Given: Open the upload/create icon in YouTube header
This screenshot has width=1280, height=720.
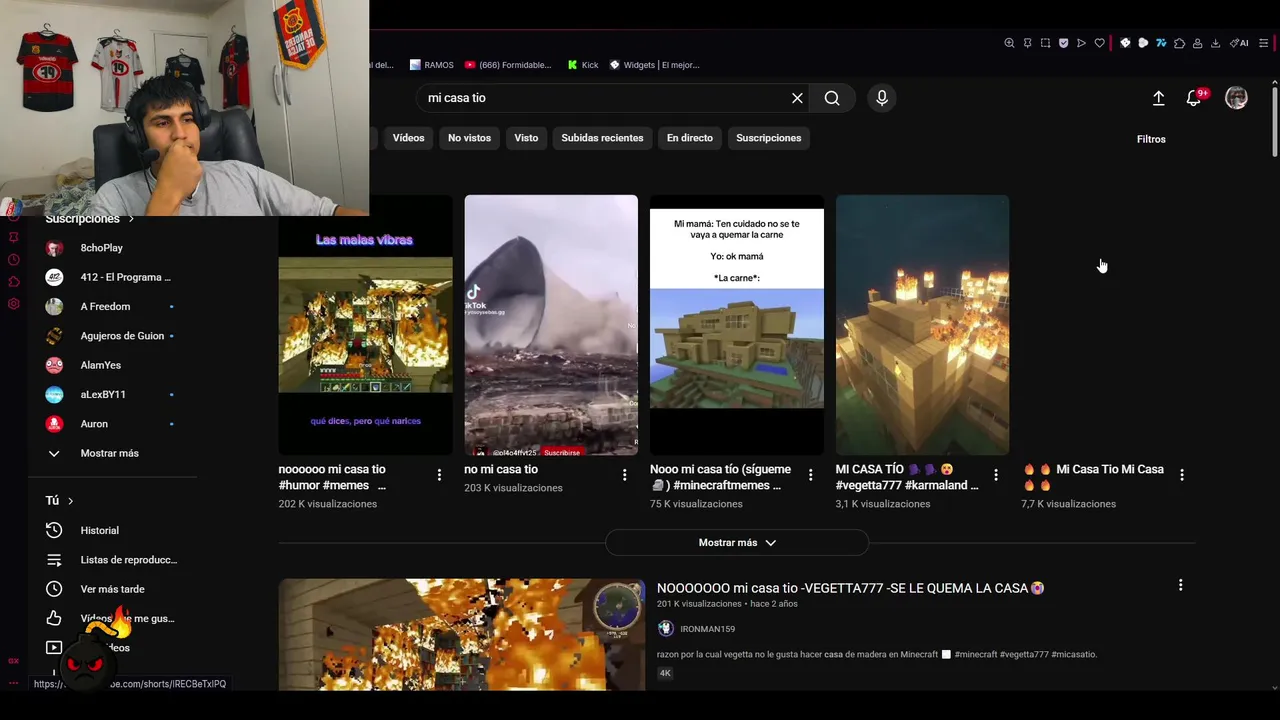Looking at the screenshot, I should [1158, 98].
